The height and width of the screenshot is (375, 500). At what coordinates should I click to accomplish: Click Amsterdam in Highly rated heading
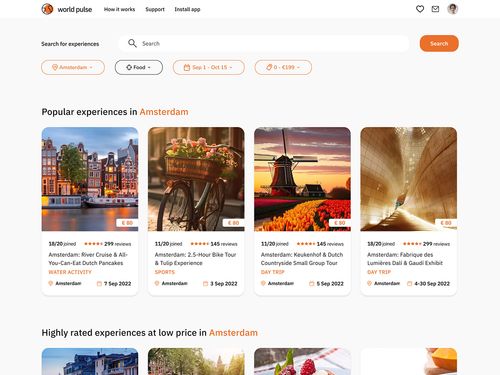point(233,333)
